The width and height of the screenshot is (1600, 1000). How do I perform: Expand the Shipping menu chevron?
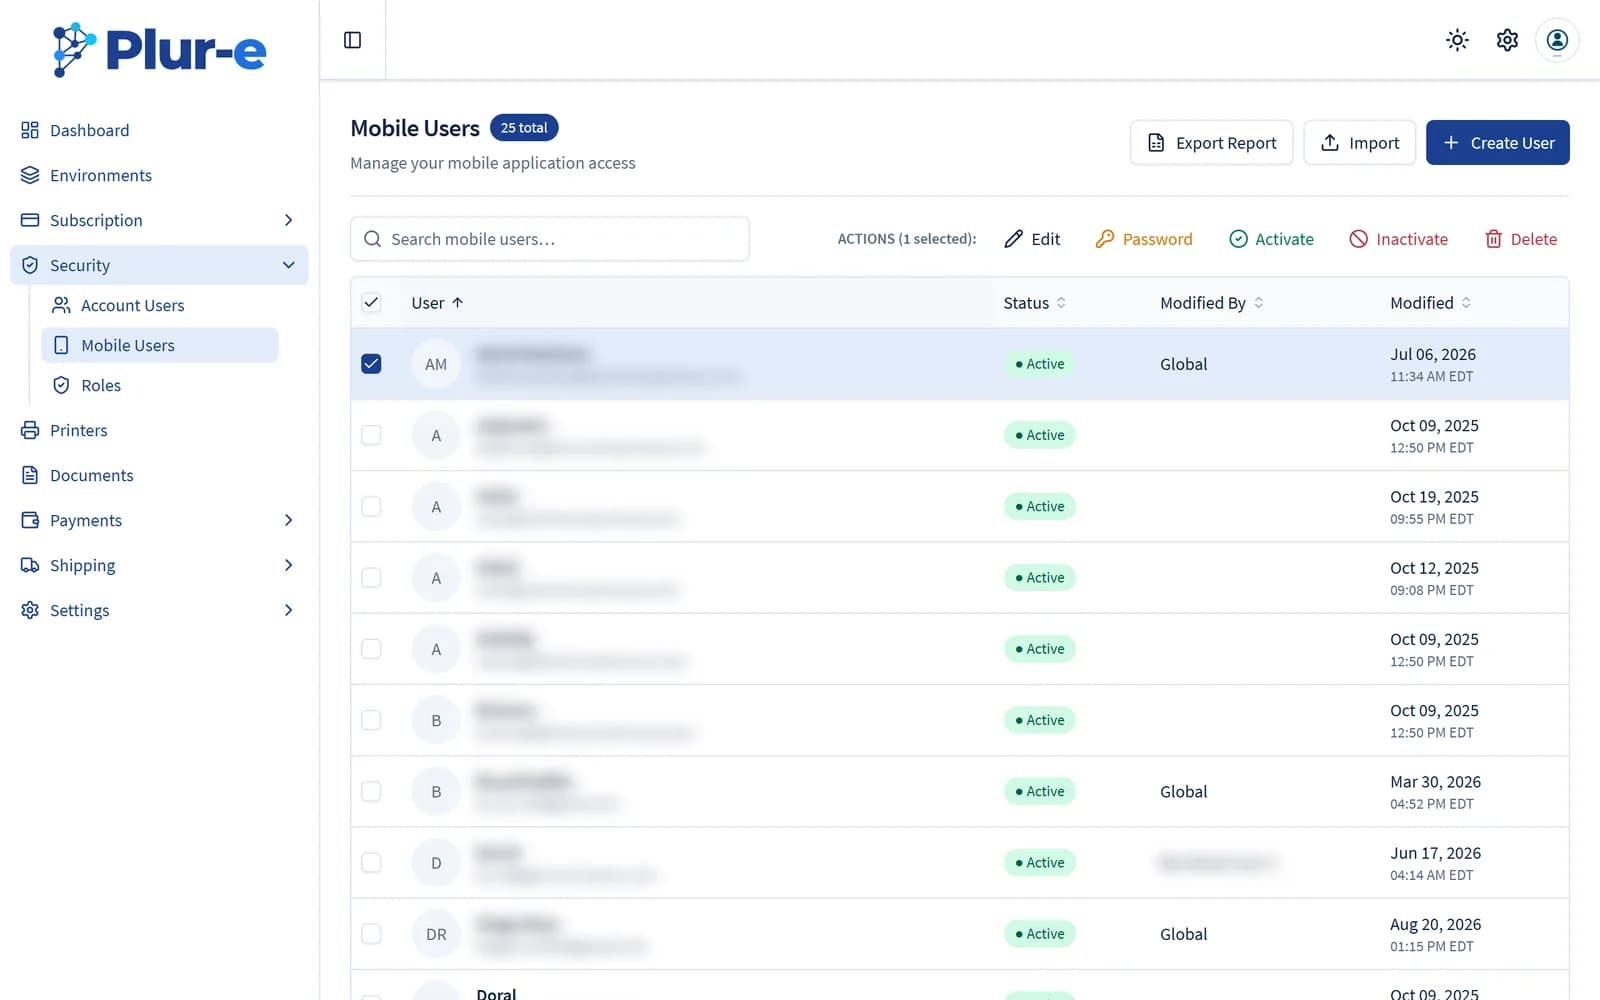288,565
